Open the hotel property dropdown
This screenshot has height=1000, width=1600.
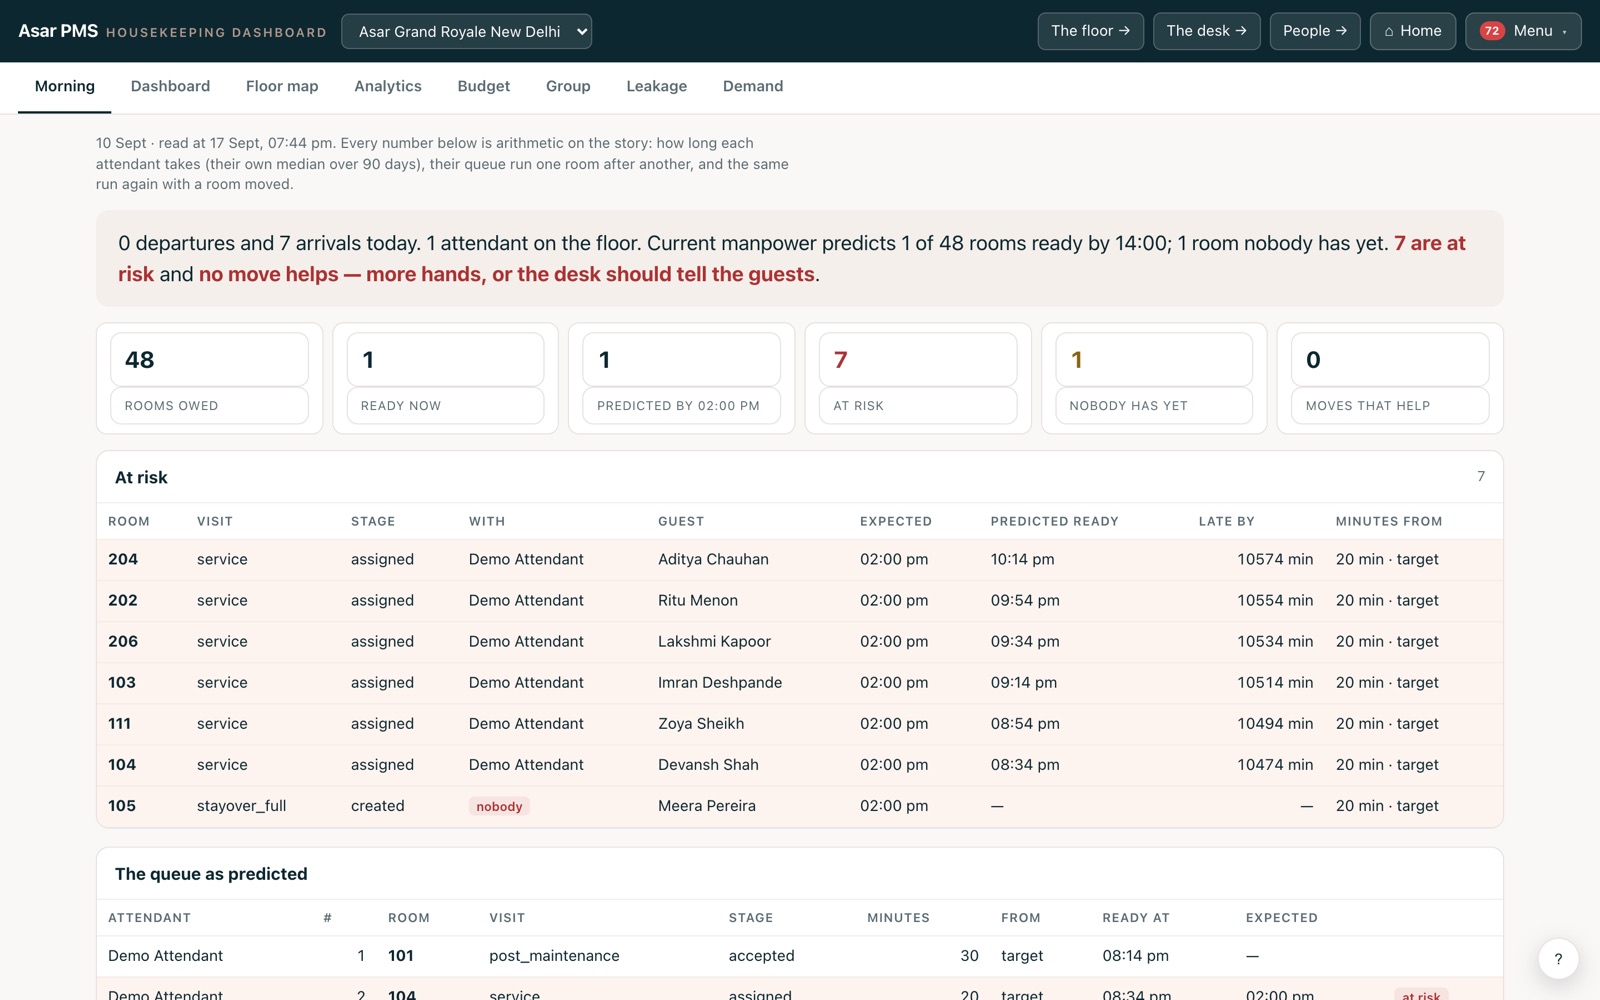(466, 31)
